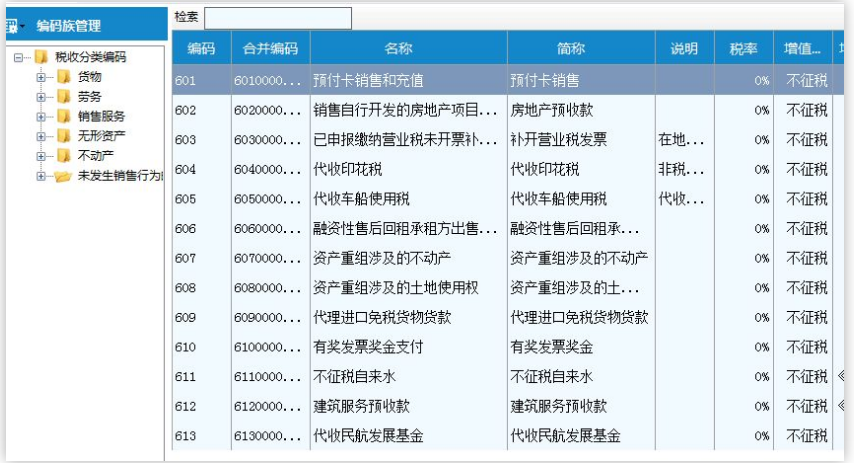
Task: Select row 有奖发票奖金支付
Action: pyautogui.click(x=508, y=347)
